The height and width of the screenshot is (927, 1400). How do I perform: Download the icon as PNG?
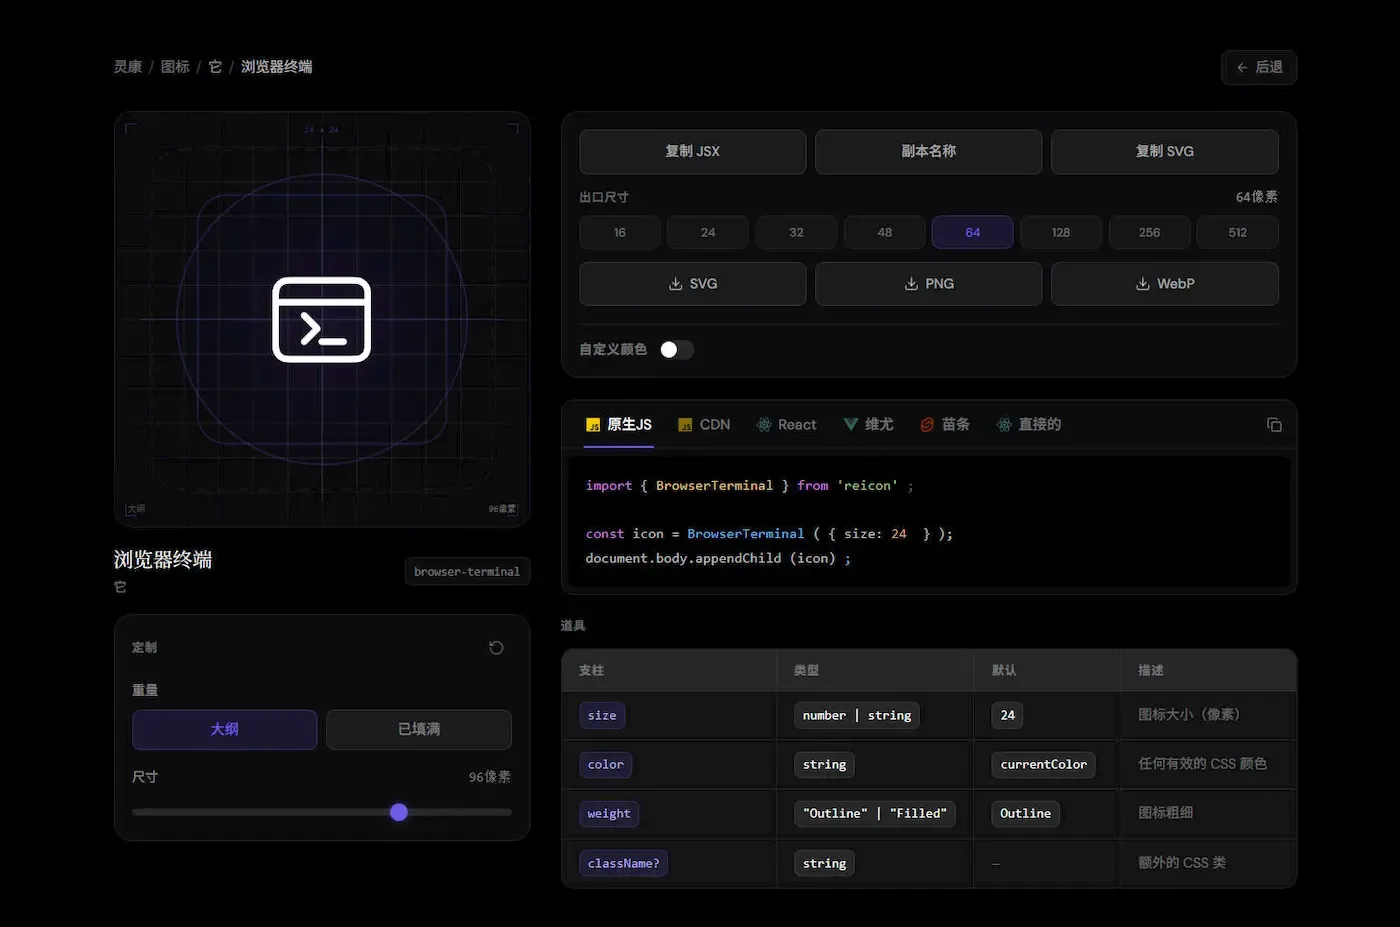tap(928, 284)
